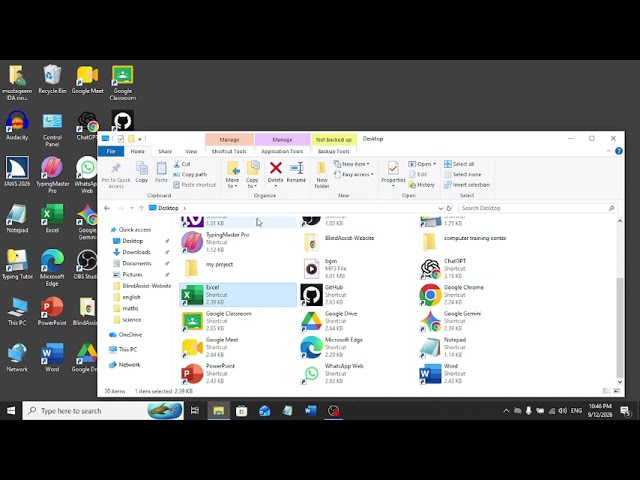Screen dimensions: 640x480
Task: Click the Audacity desktop icon
Action: [17, 126]
